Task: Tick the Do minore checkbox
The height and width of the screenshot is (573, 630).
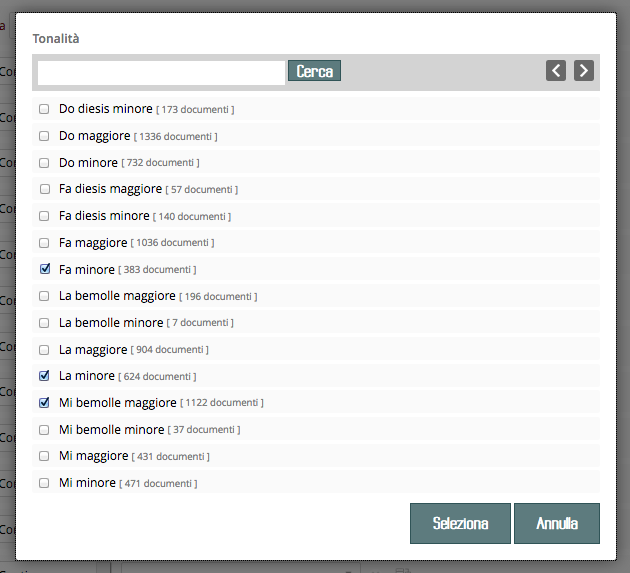Action: coord(44,162)
